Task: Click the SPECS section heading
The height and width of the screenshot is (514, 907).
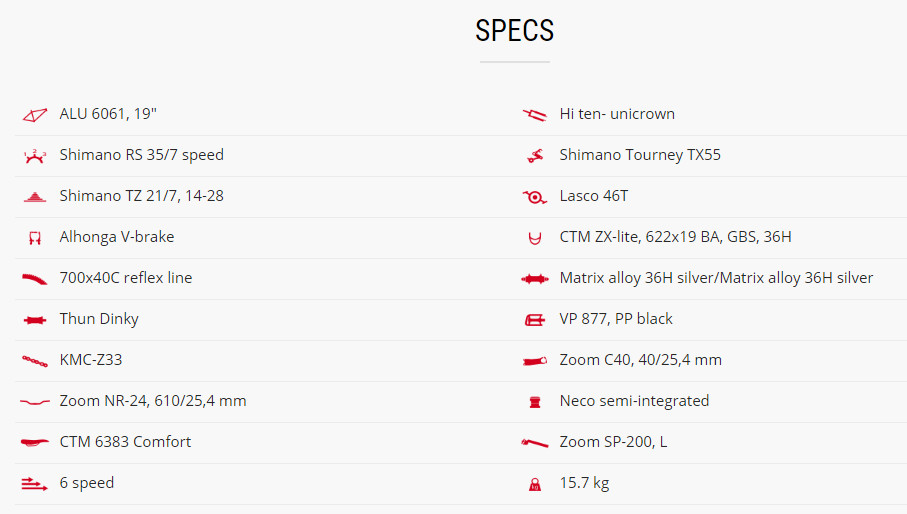Action: tap(515, 31)
